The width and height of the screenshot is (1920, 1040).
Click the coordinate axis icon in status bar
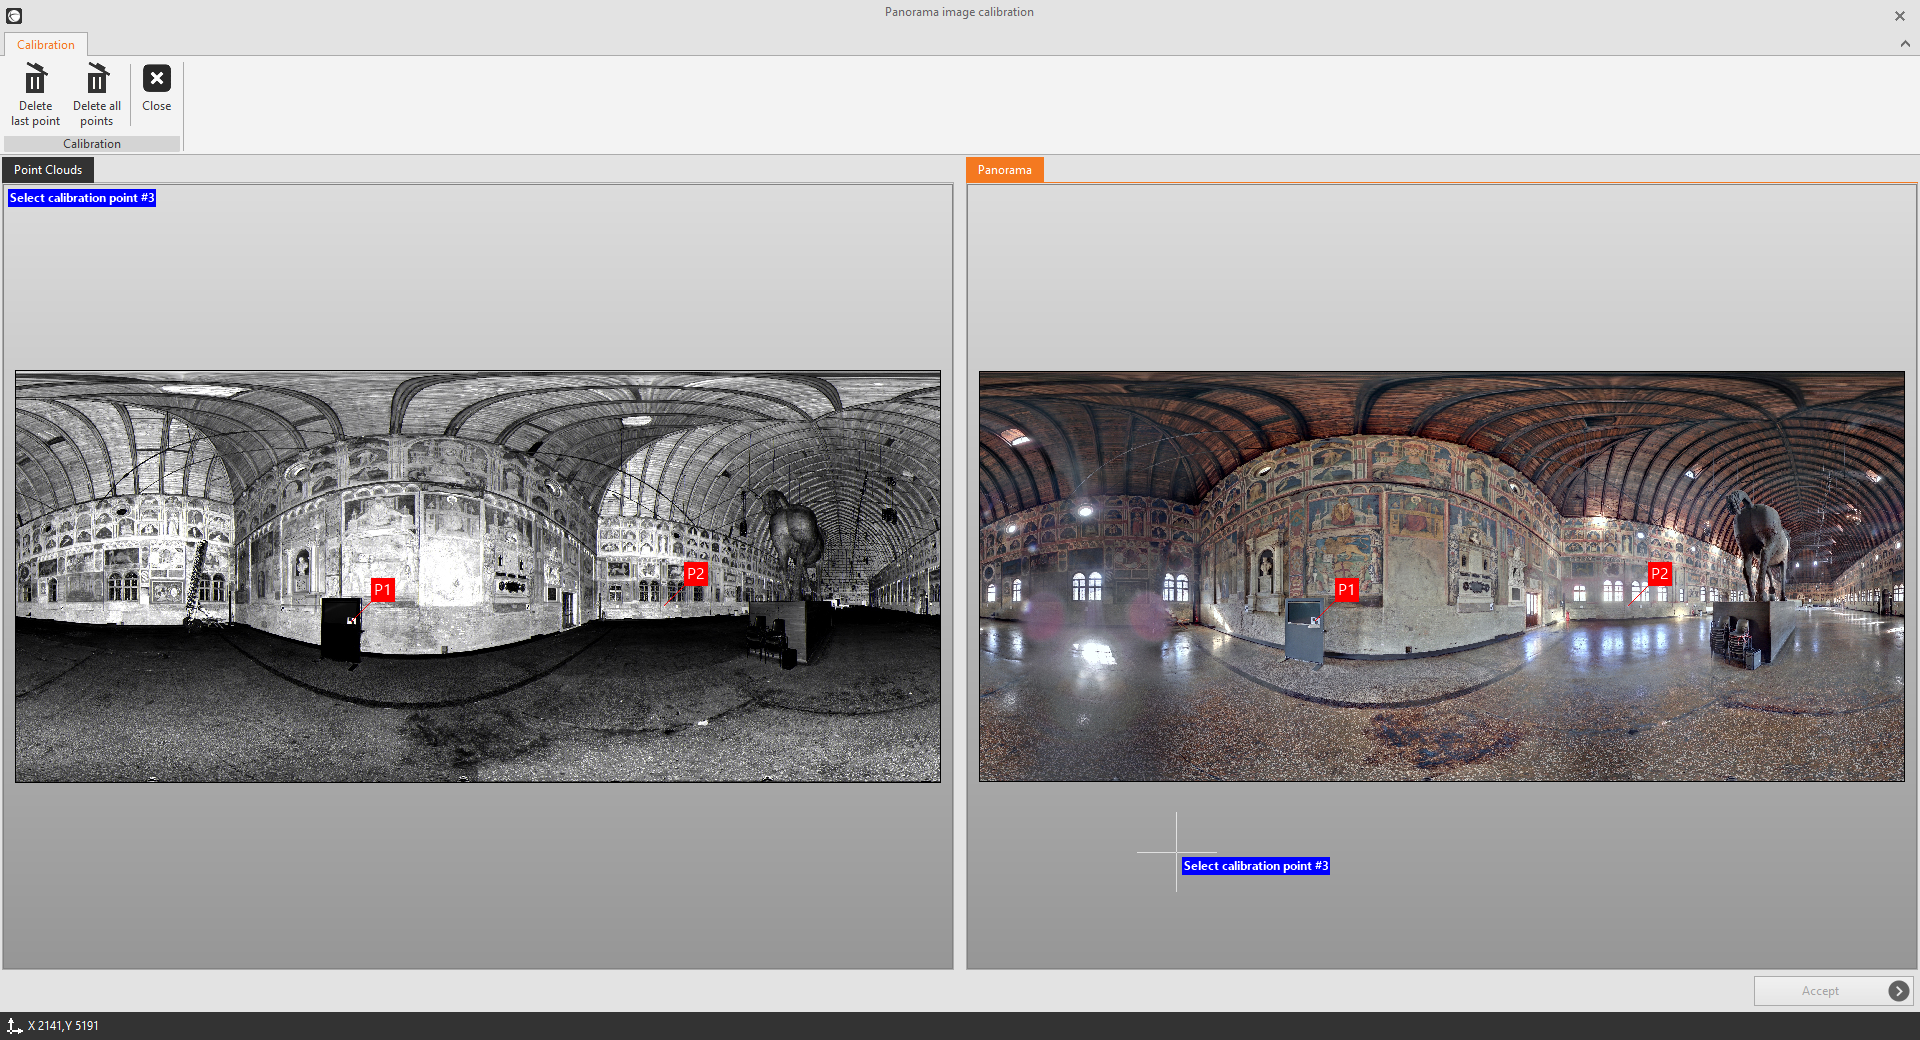[14, 1026]
